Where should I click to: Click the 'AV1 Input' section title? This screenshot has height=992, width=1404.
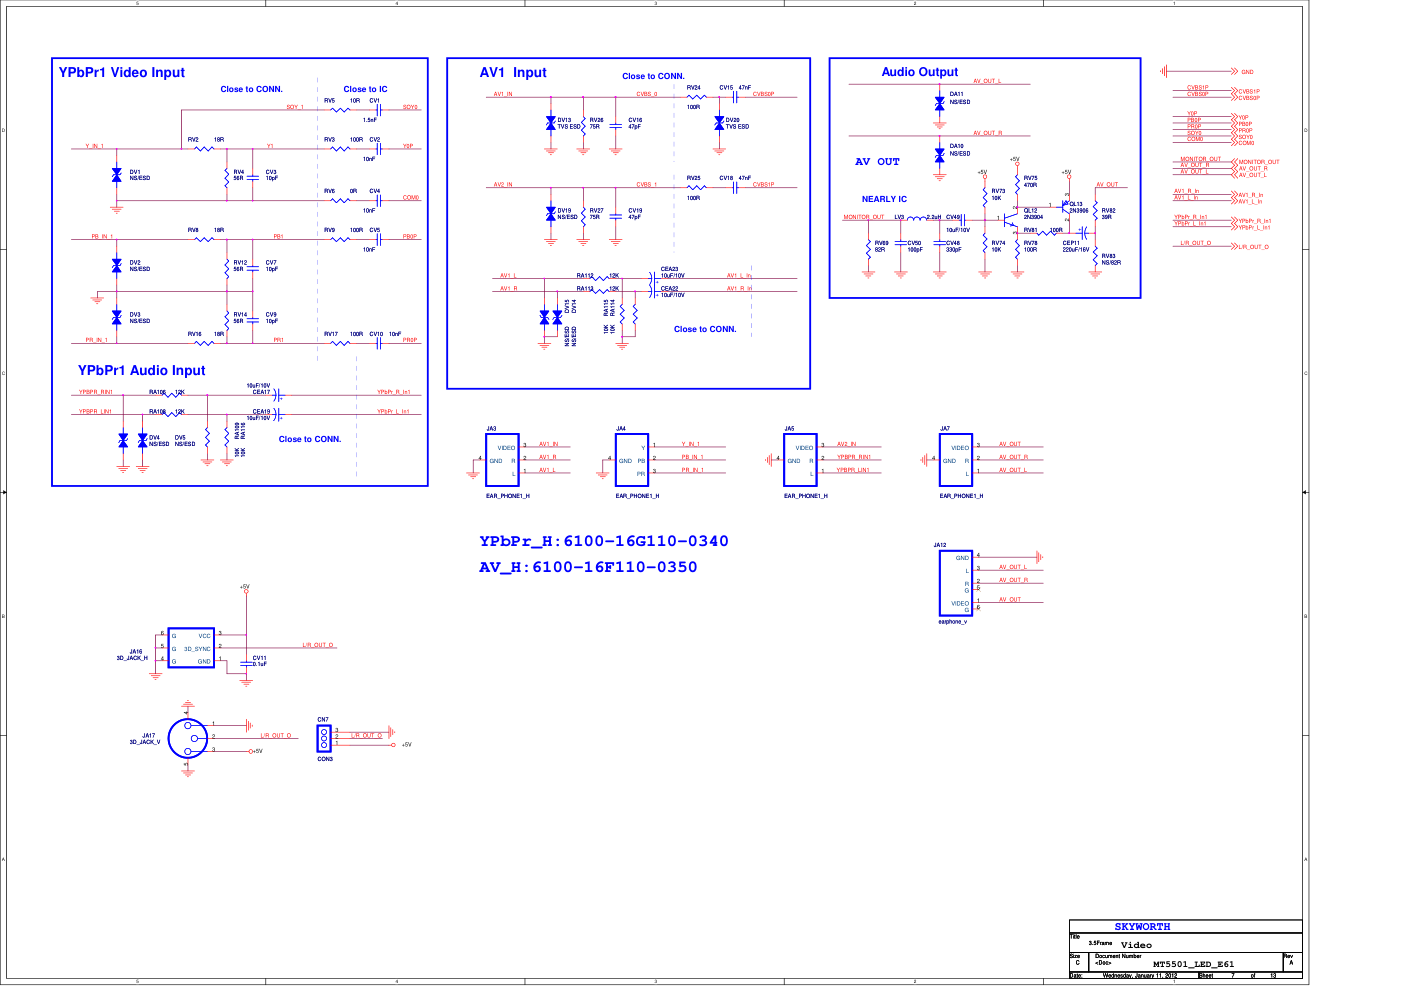pos(513,72)
